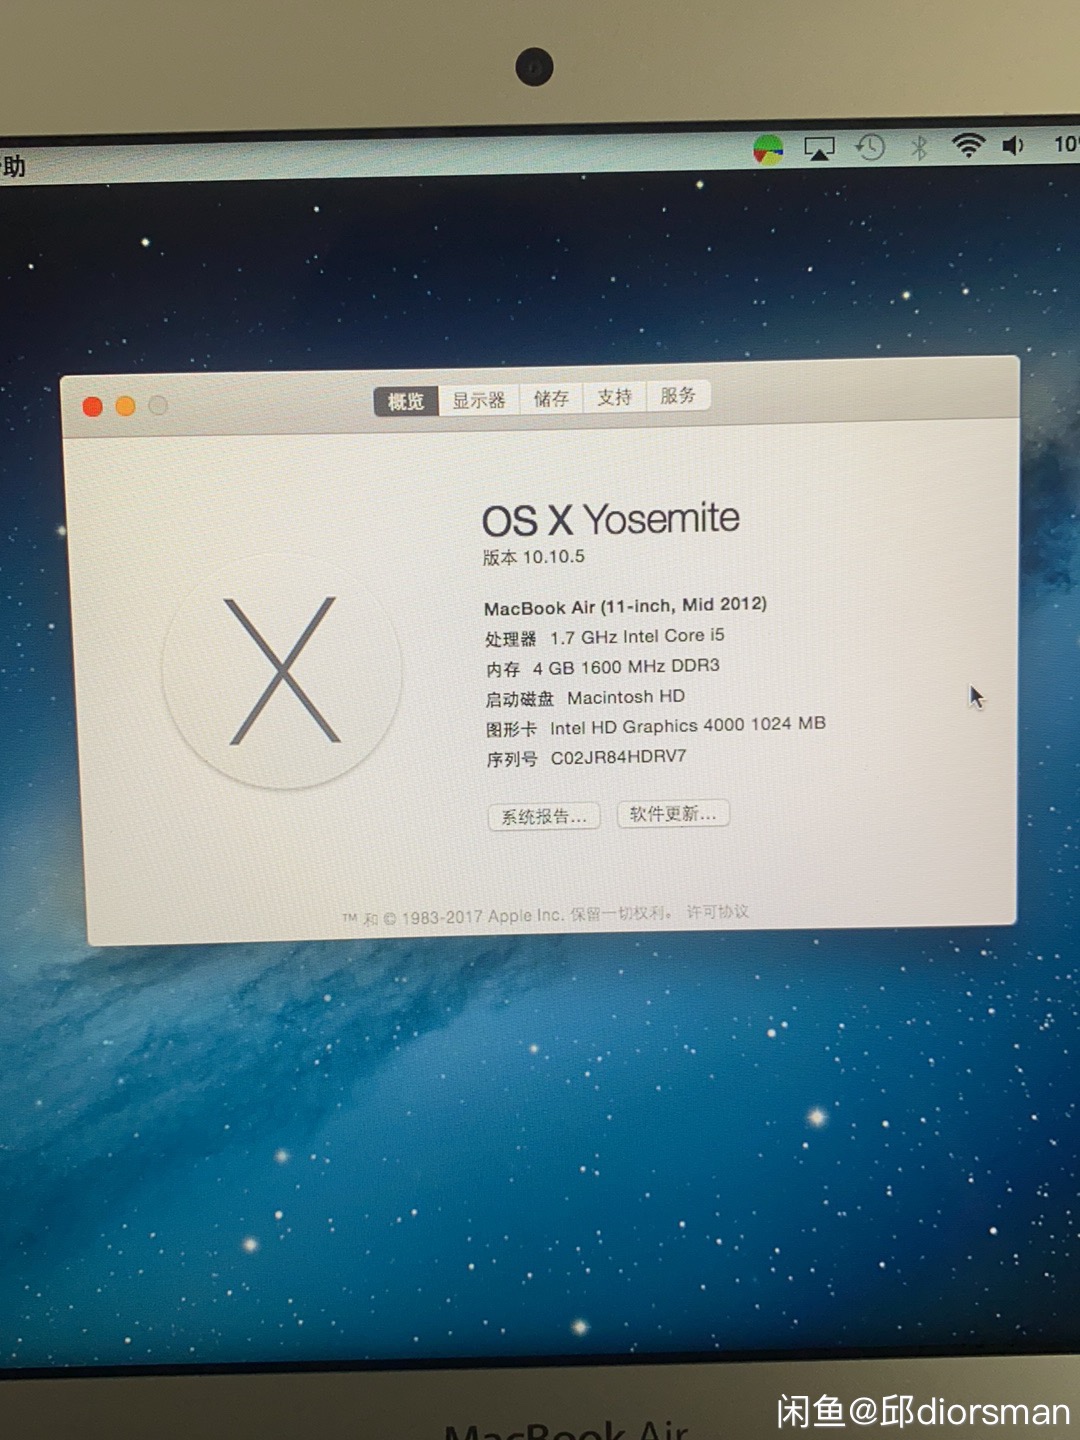Open the volume speaker menu icon

[1013, 146]
